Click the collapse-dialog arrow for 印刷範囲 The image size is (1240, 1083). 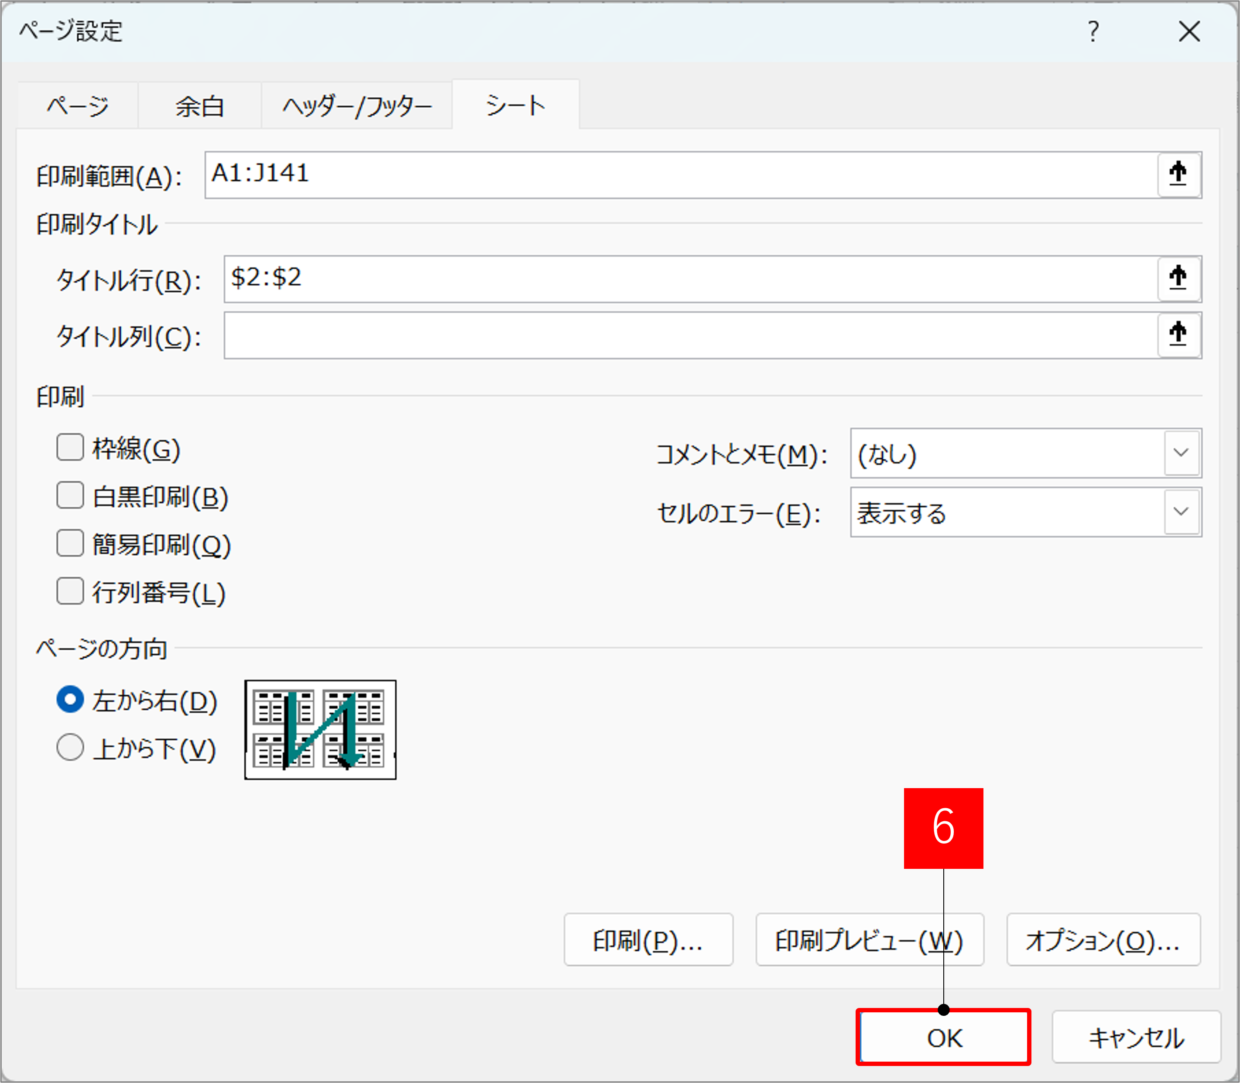pos(1178,175)
